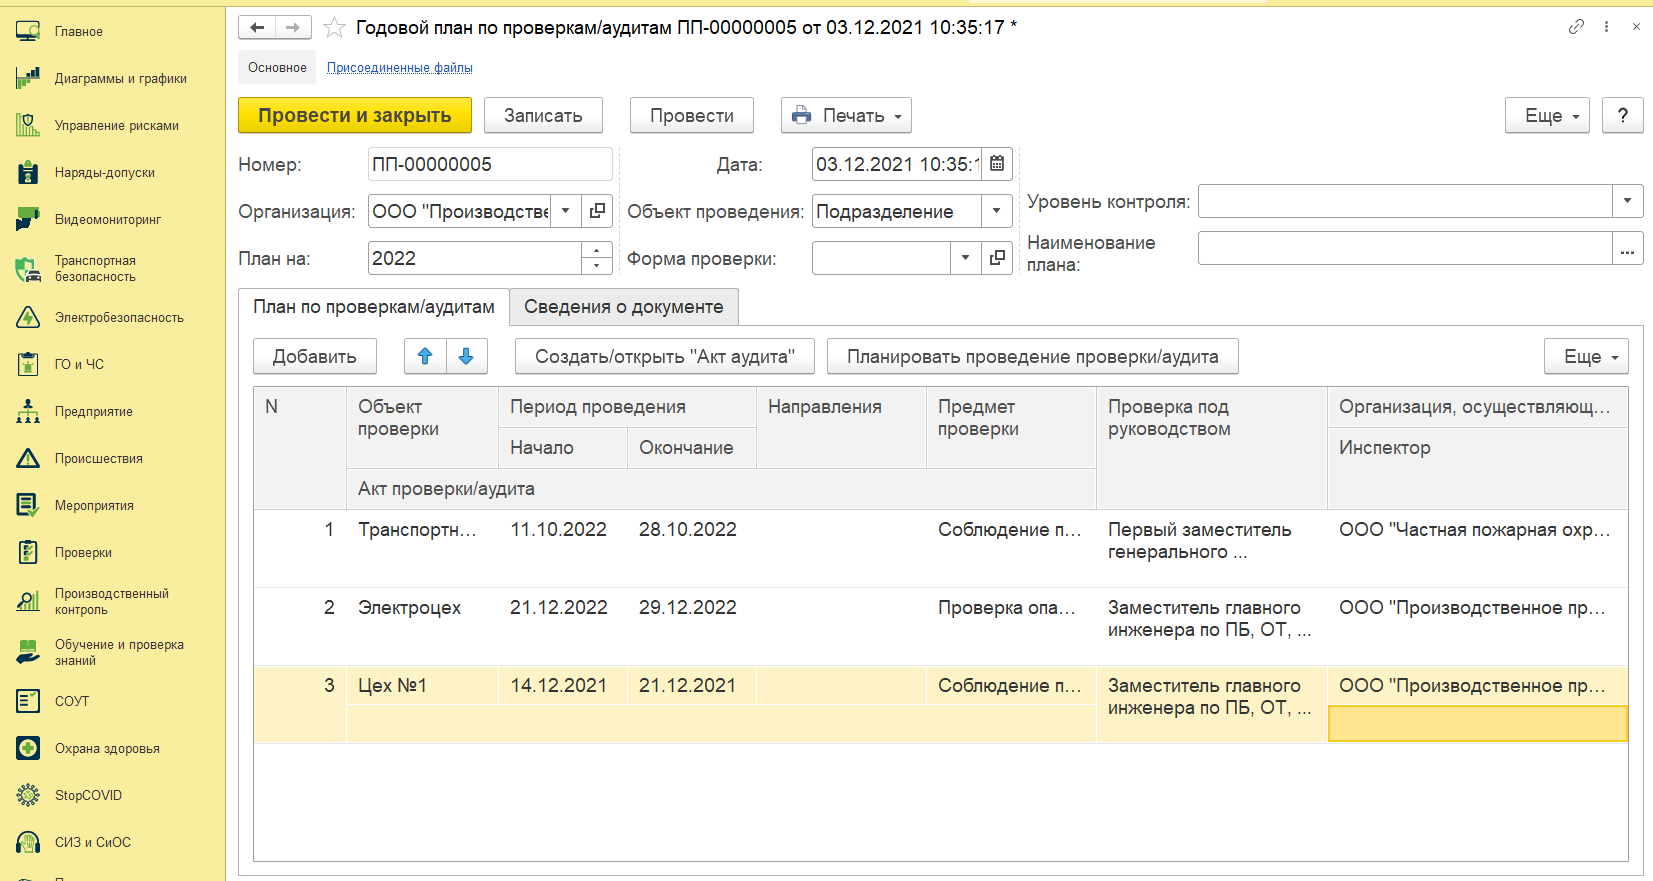The width and height of the screenshot is (1653, 881).
Task: Copy link to document icon
Action: (x=1576, y=27)
